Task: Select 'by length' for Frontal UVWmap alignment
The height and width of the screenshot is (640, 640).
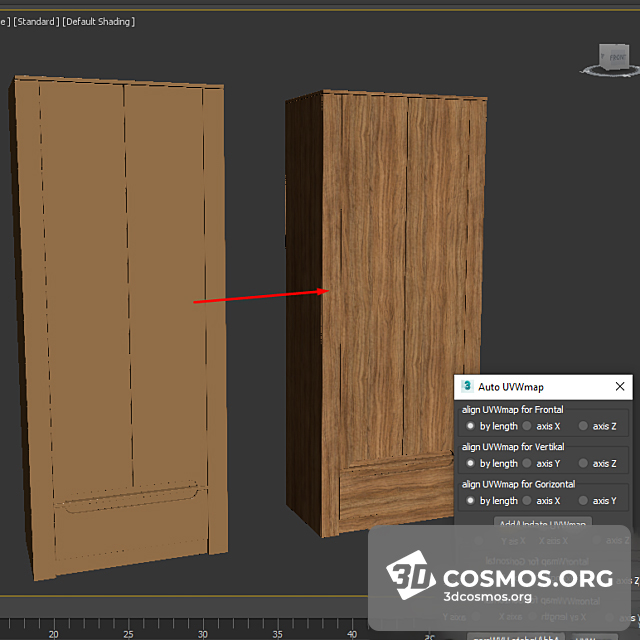Action: pyautogui.click(x=471, y=426)
